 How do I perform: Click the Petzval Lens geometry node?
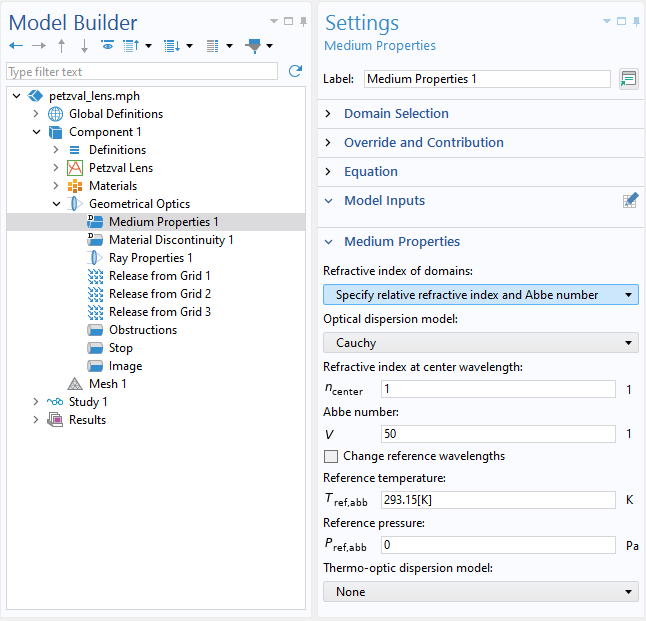(x=121, y=168)
